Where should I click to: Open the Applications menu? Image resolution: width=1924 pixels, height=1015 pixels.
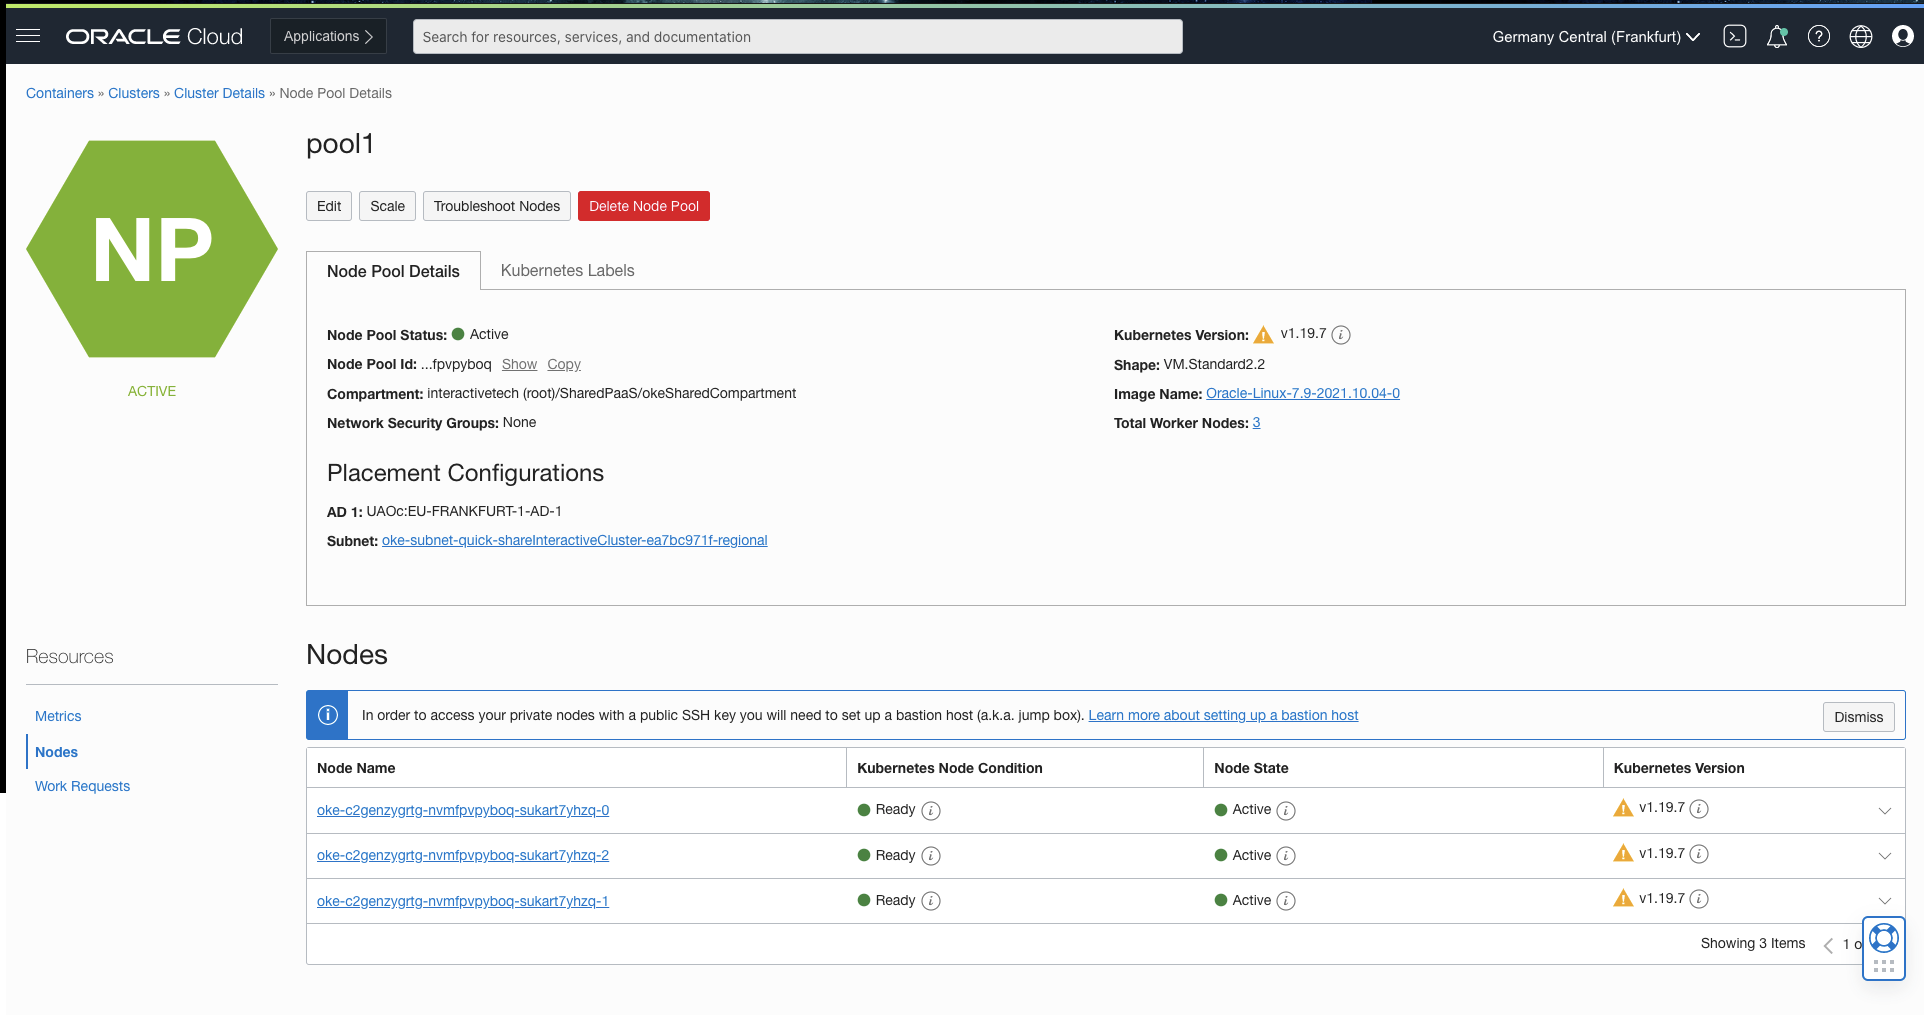click(328, 36)
